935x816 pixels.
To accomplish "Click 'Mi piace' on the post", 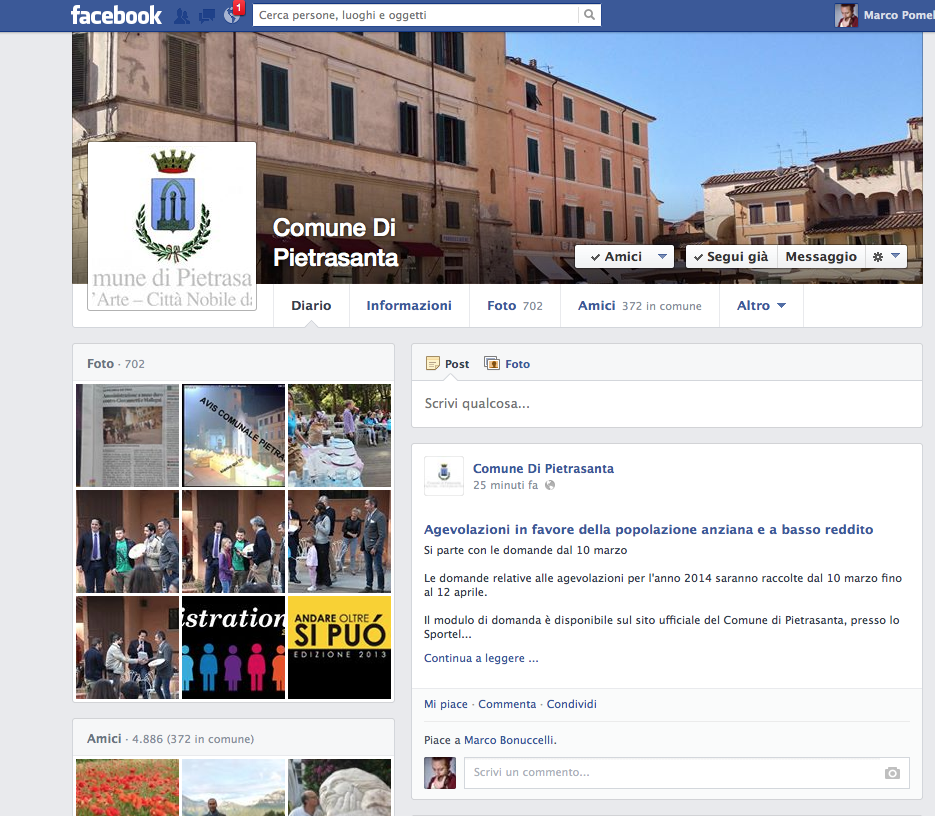I will pyautogui.click(x=445, y=704).
